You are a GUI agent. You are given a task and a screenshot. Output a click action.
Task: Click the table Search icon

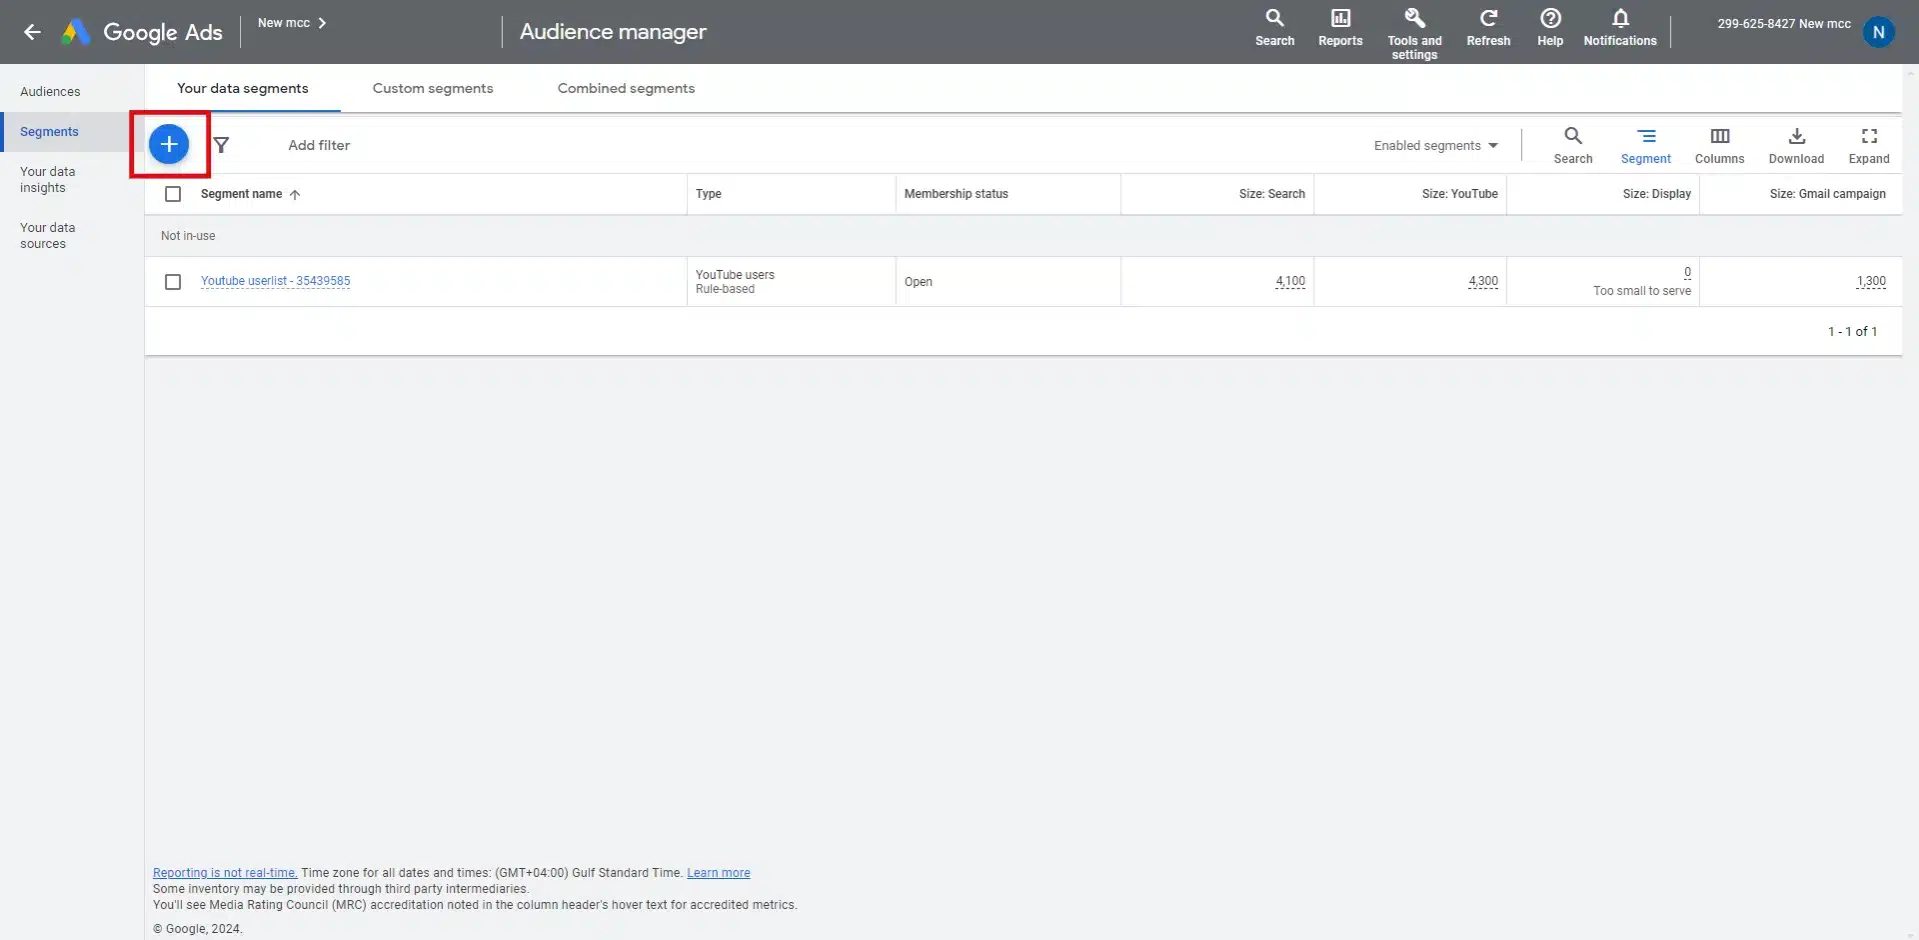(1572, 145)
